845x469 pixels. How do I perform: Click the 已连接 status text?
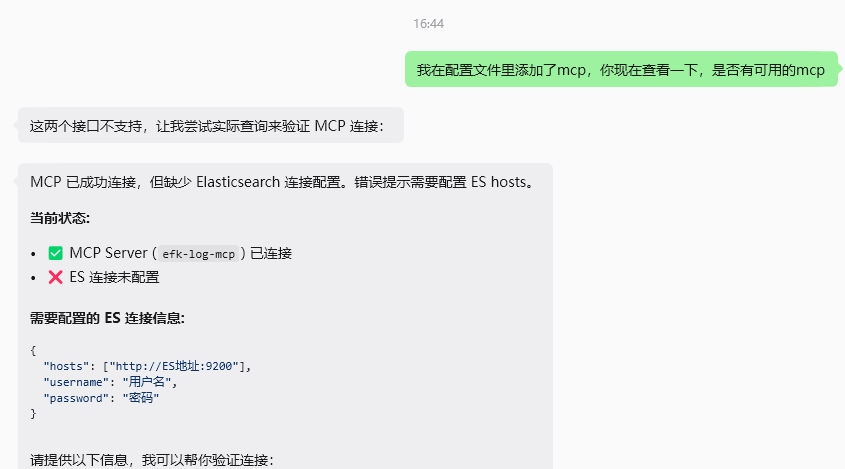point(271,253)
